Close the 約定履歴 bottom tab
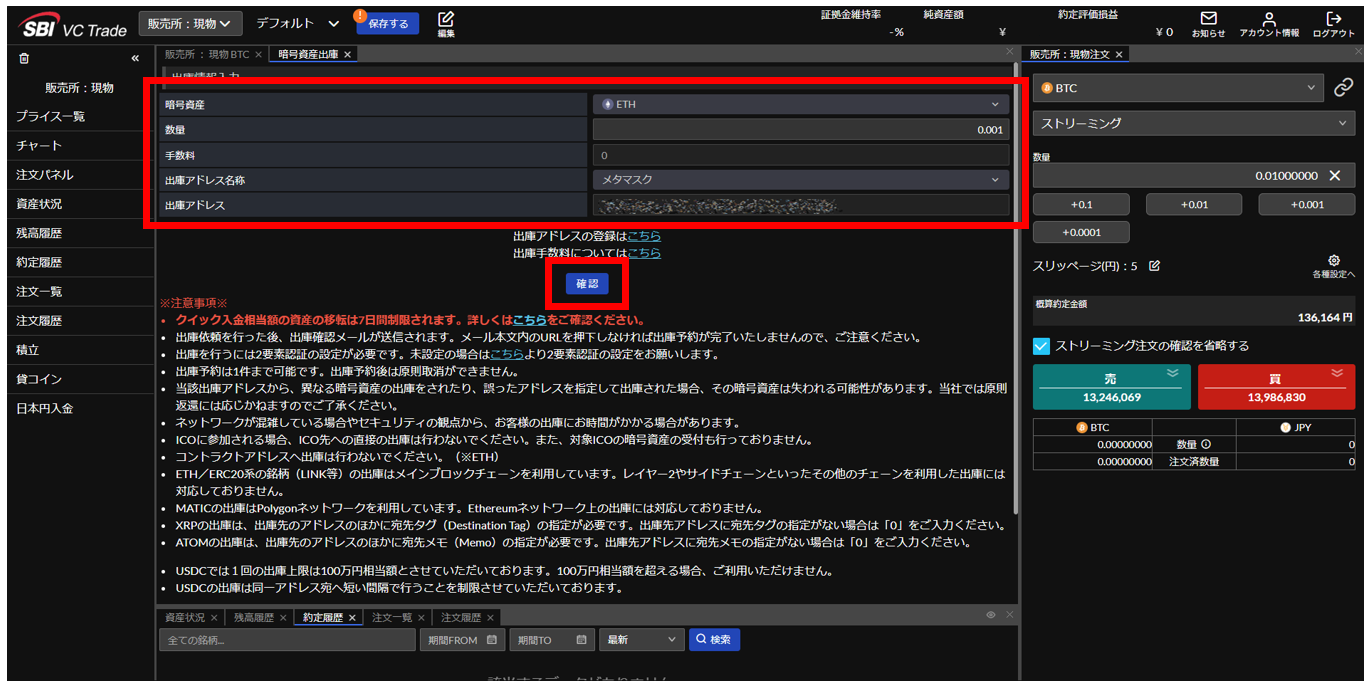Viewport: 1369px width, 686px height. point(352,618)
